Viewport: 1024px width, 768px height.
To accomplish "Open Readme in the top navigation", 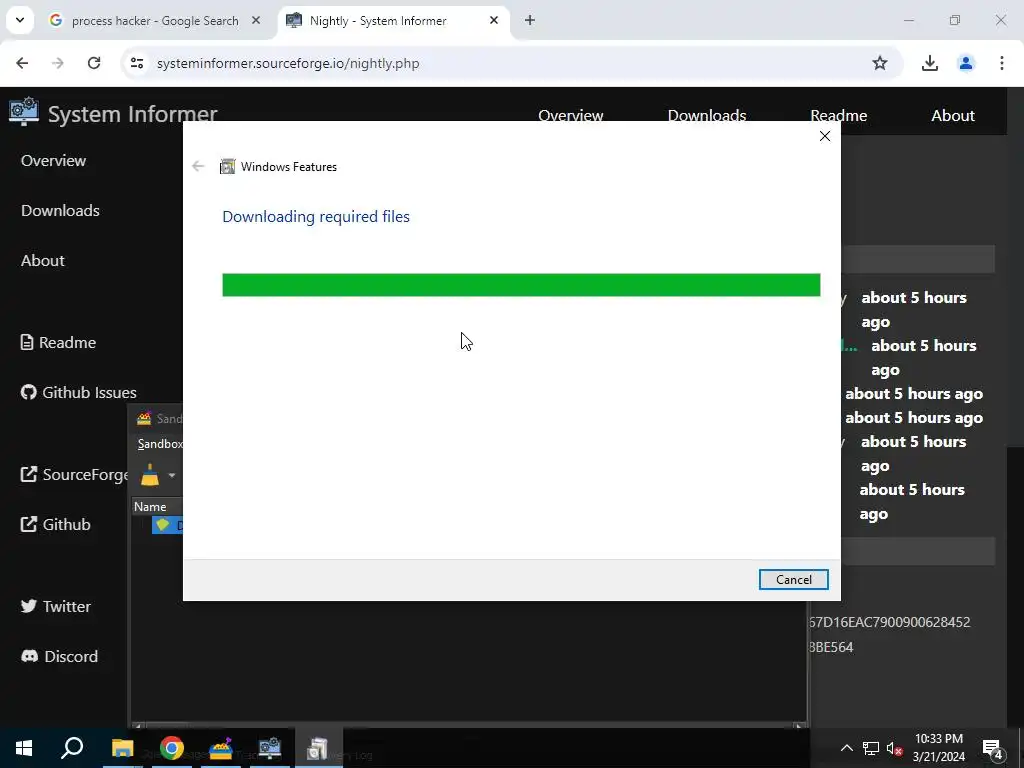I will (839, 116).
